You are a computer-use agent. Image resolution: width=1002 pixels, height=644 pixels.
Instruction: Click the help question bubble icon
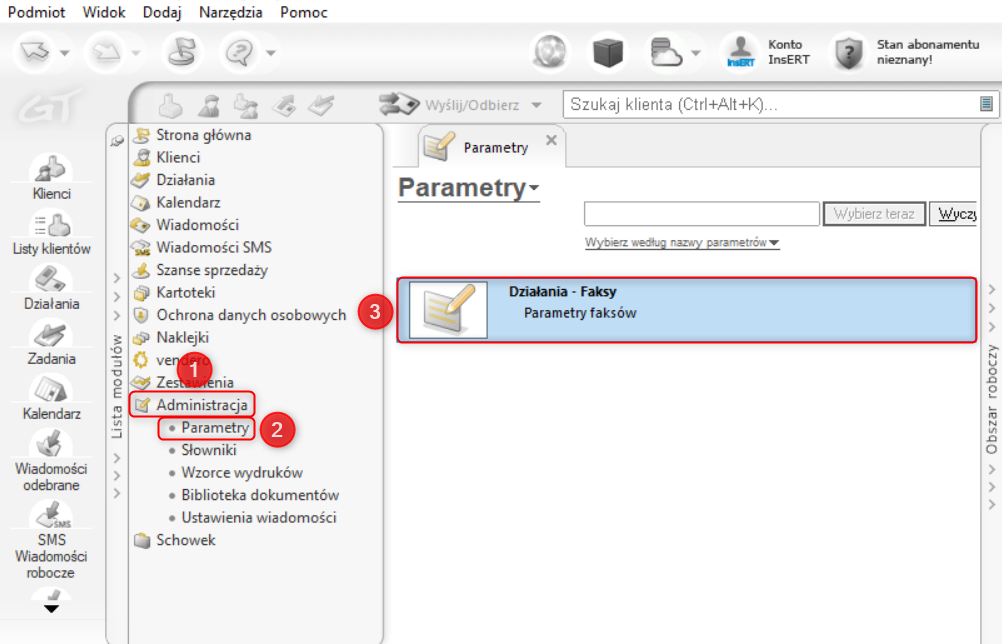click(x=240, y=52)
